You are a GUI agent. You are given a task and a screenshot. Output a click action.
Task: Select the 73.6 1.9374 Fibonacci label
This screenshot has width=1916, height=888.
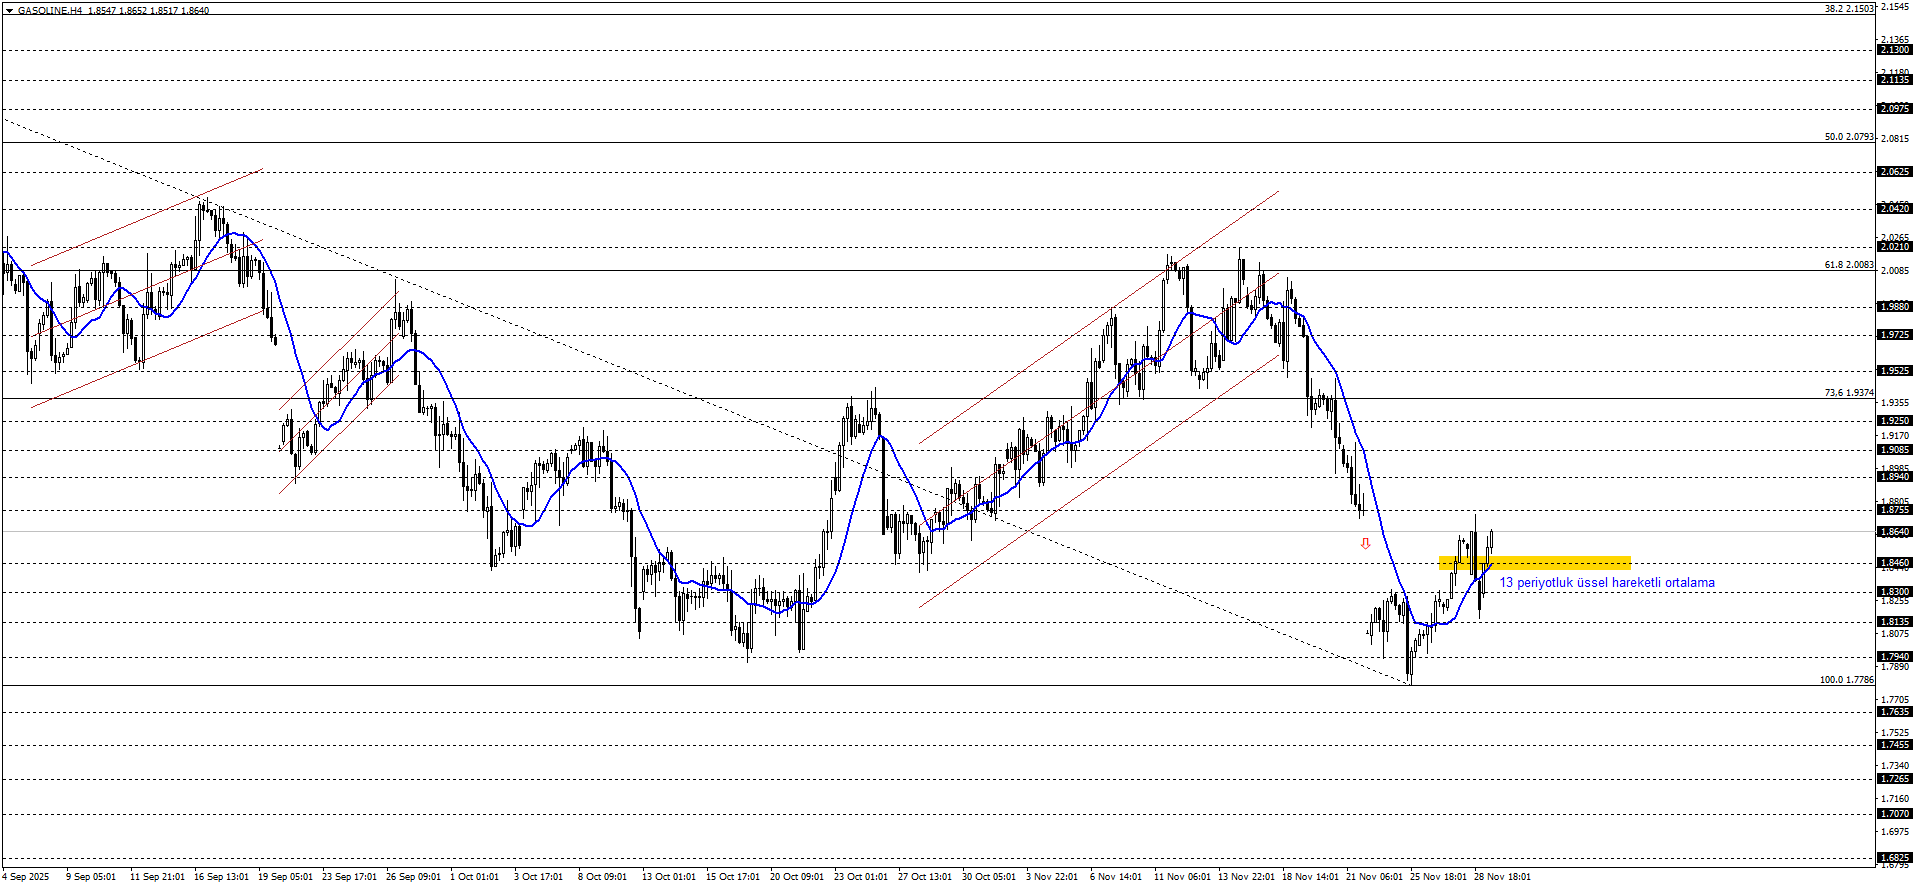pos(1849,393)
